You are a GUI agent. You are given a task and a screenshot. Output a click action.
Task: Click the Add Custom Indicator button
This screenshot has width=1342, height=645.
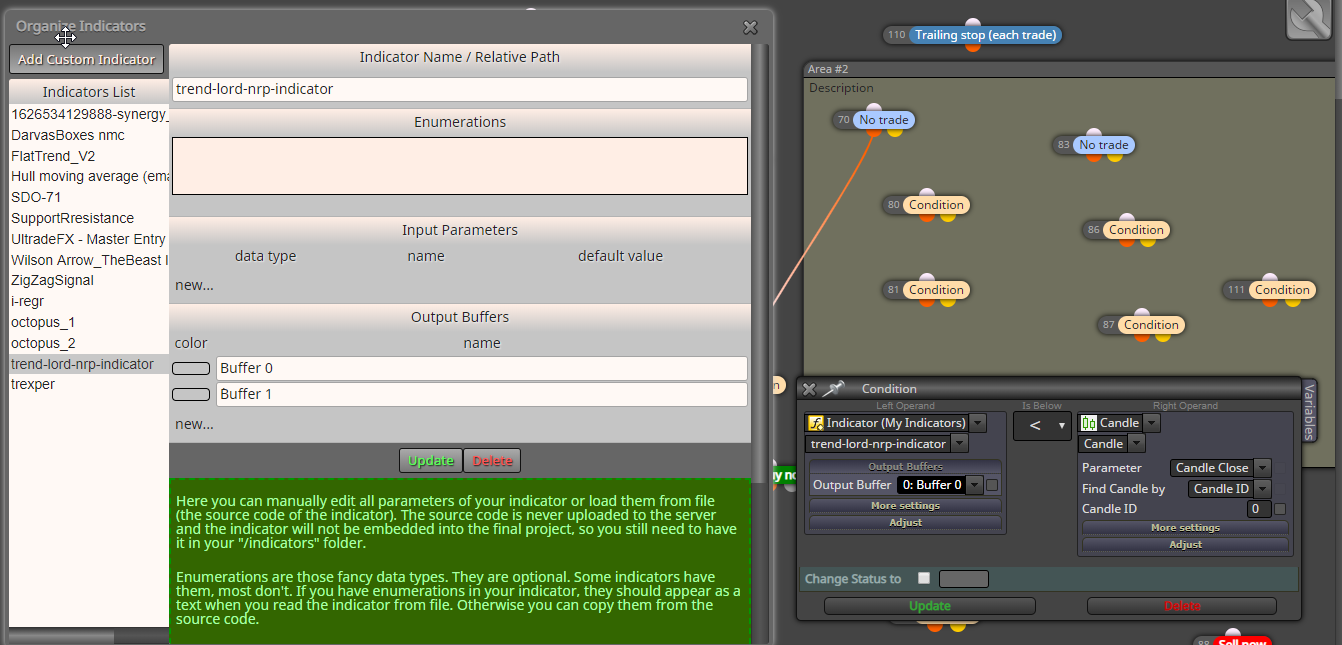86,59
